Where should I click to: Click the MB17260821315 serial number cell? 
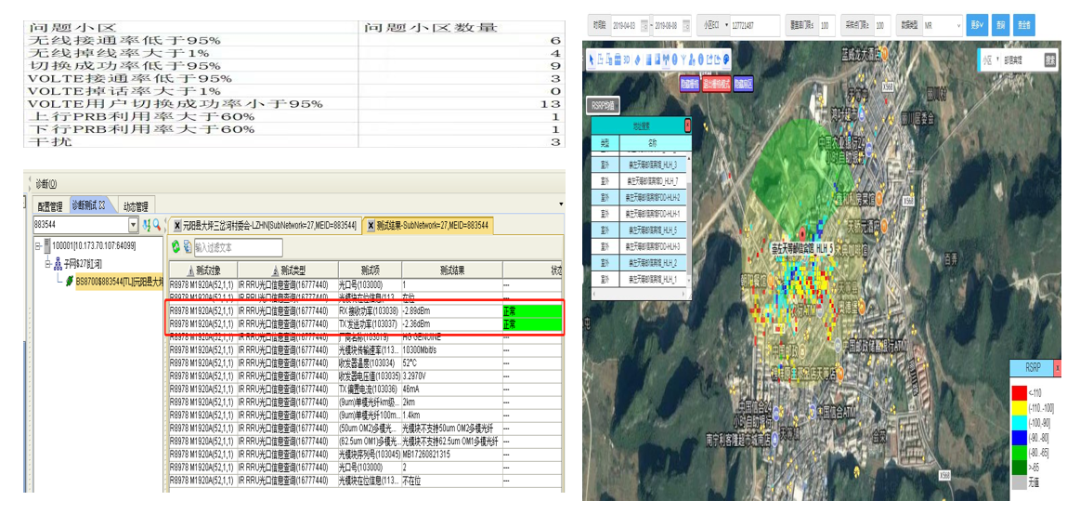coord(452,454)
